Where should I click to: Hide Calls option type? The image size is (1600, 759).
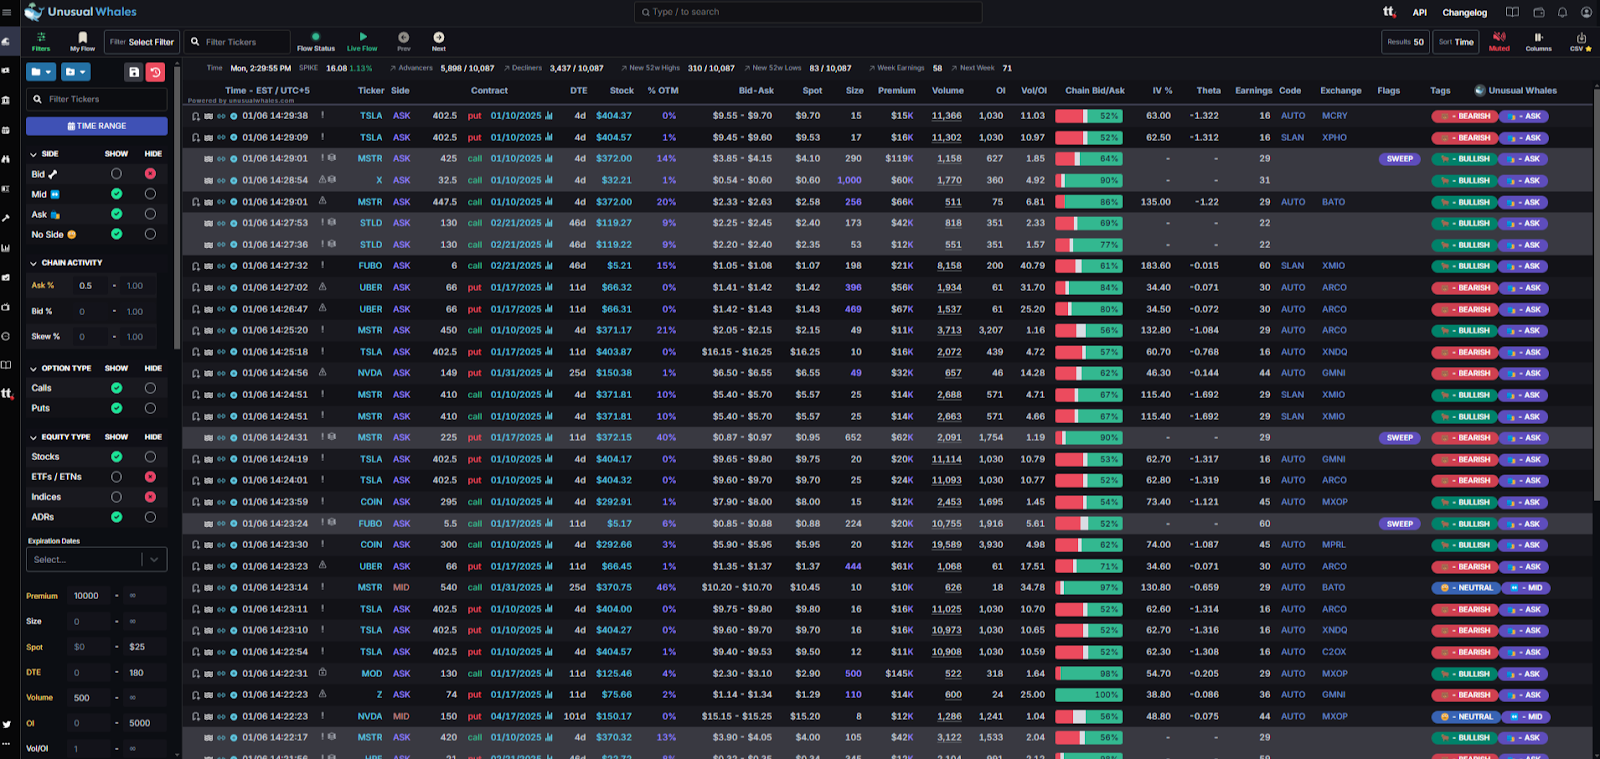[x=150, y=388]
